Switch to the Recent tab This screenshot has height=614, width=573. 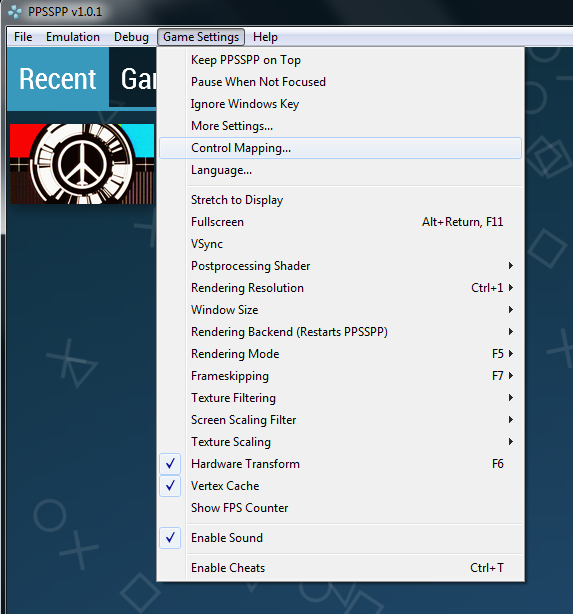pyautogui.click(x=58, y=79)
